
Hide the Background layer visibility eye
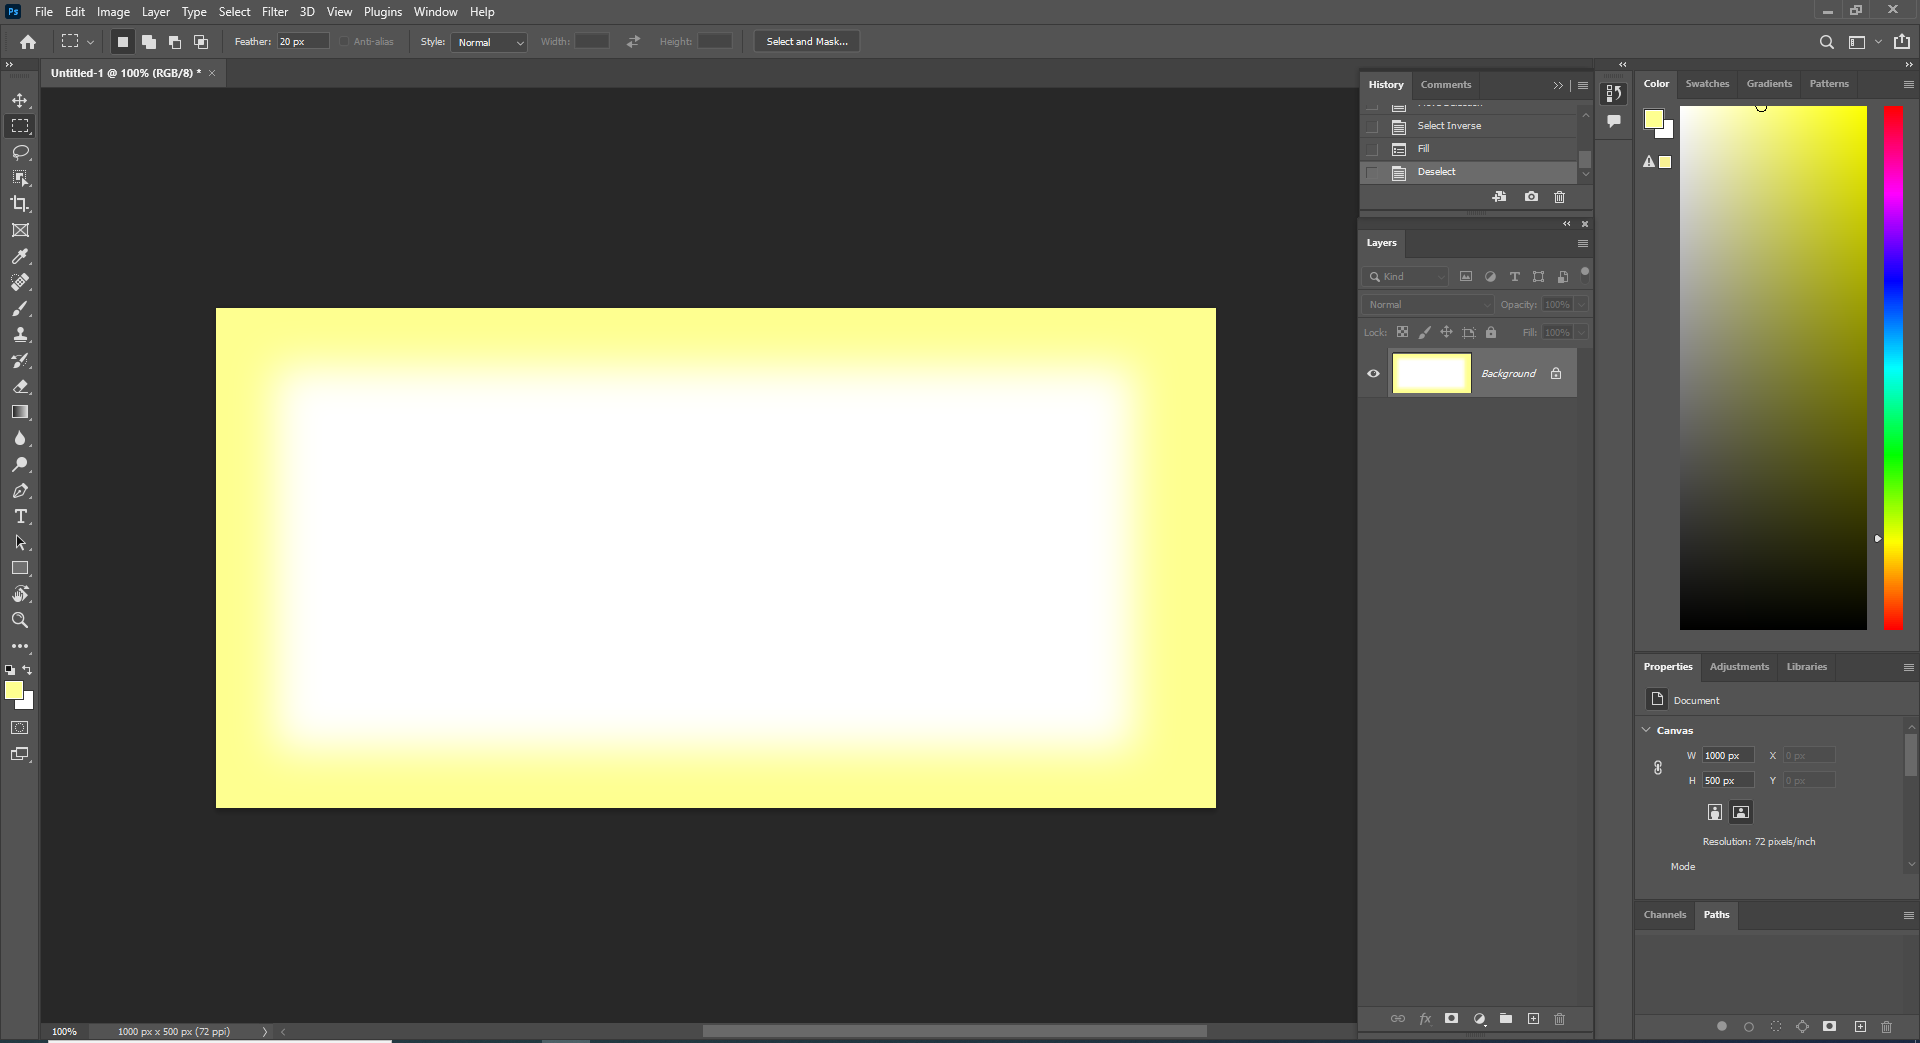click(x=1373, y=374)
